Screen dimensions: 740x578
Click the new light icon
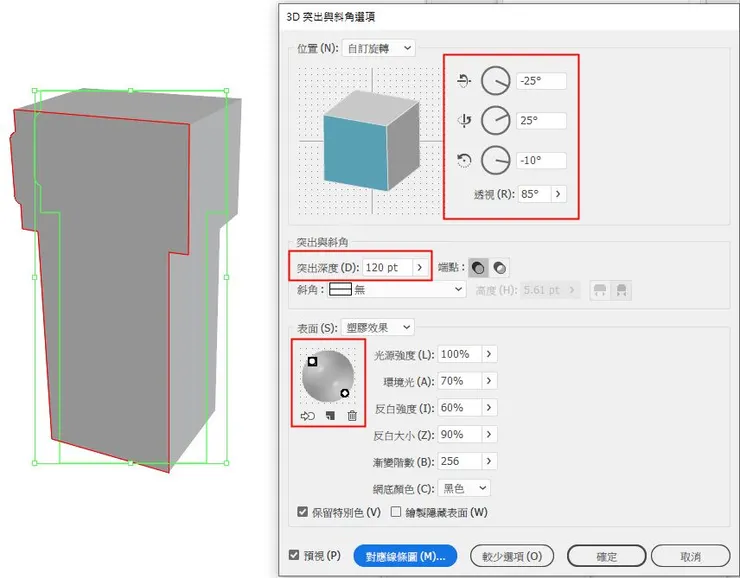(x=330, y=416)
